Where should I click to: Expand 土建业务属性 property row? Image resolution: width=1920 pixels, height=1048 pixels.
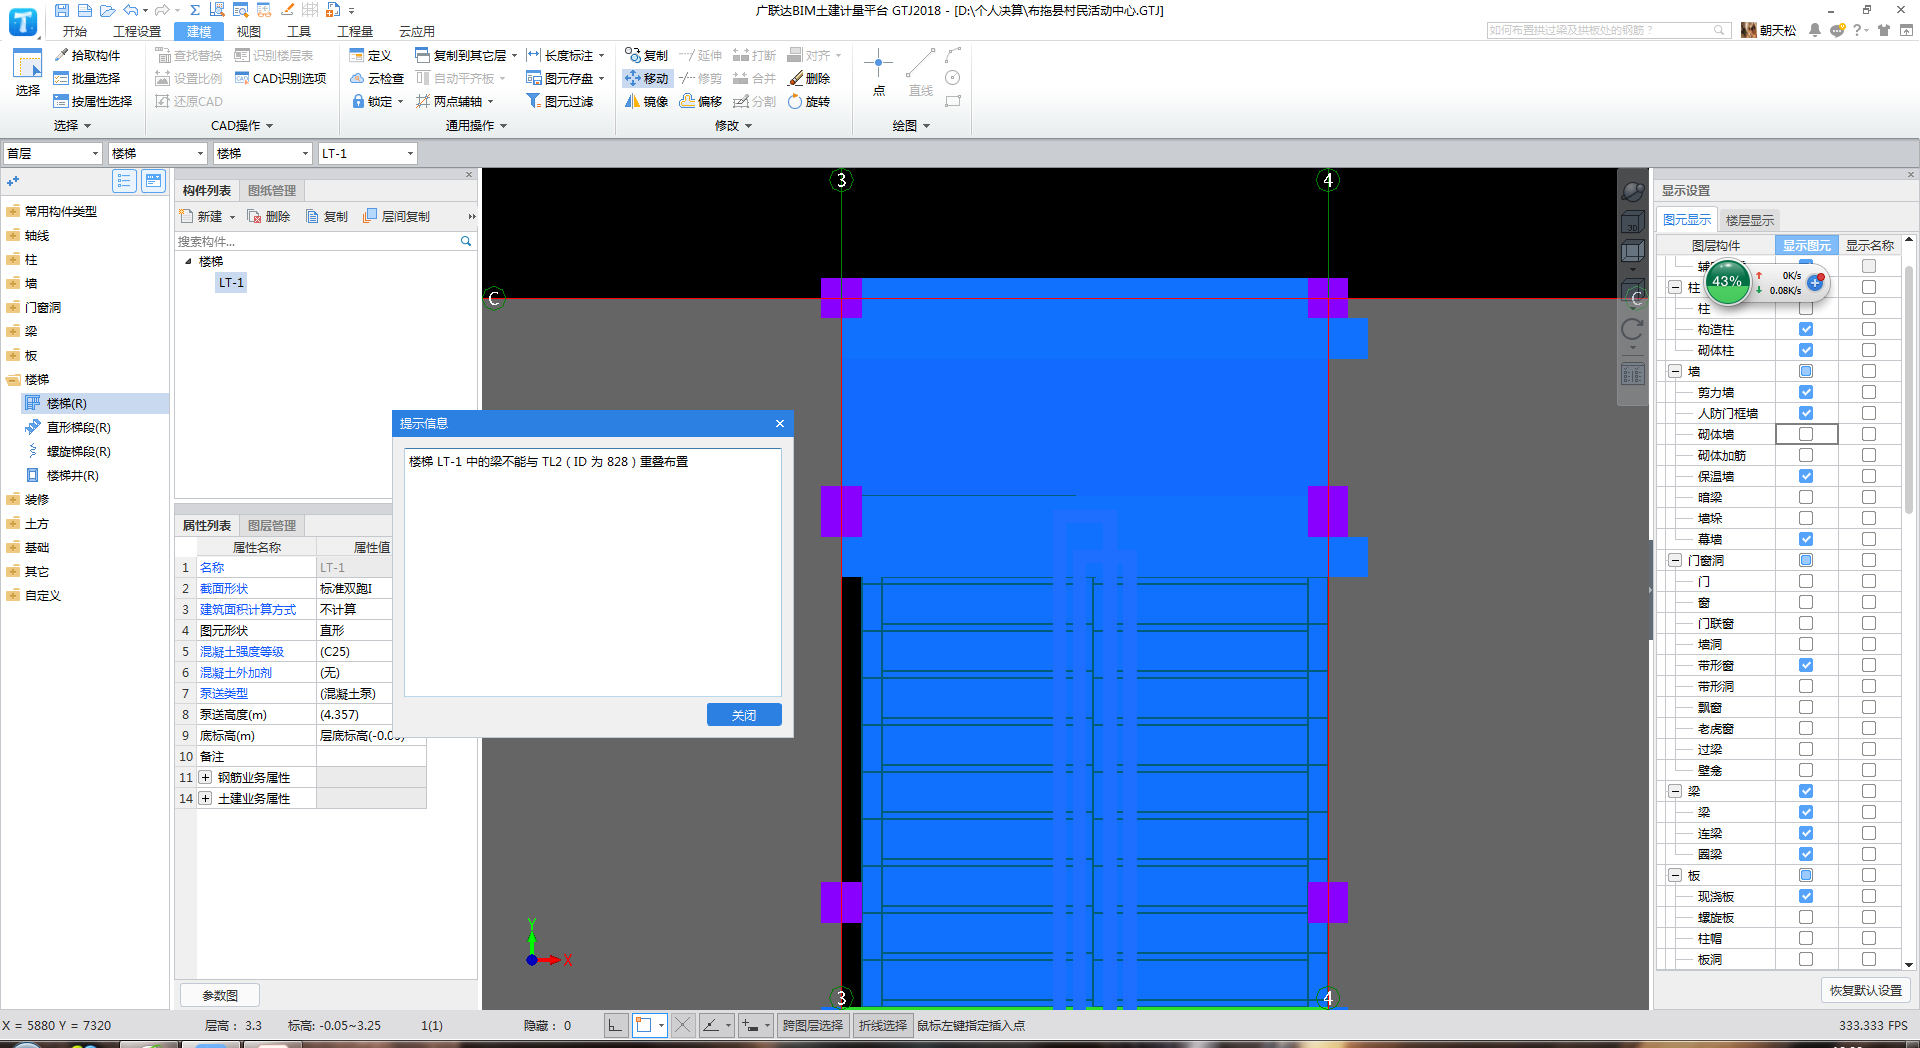pos(205,798)
